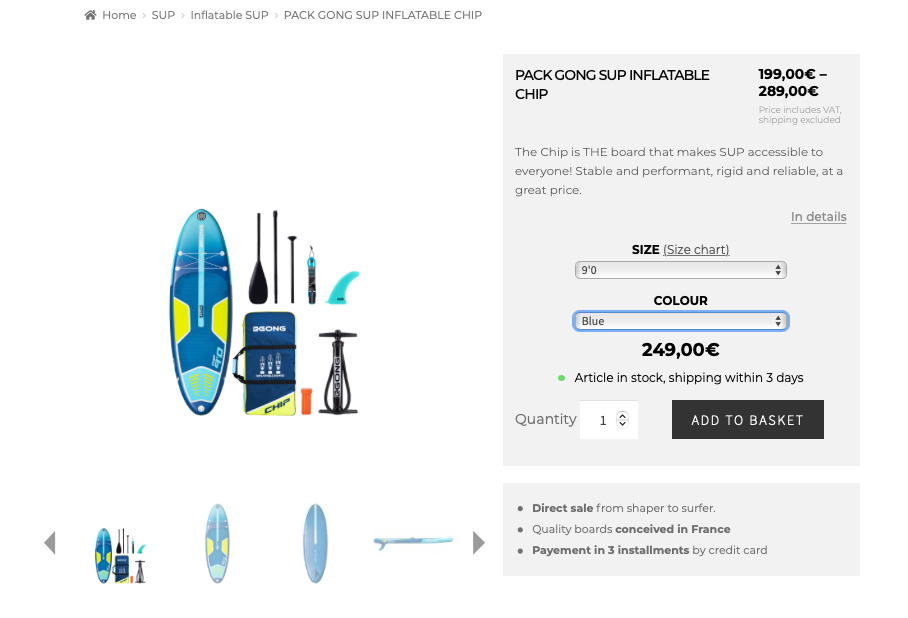Go to SUP breadcrumb category
Screen dimensions: 908x618
163,15
